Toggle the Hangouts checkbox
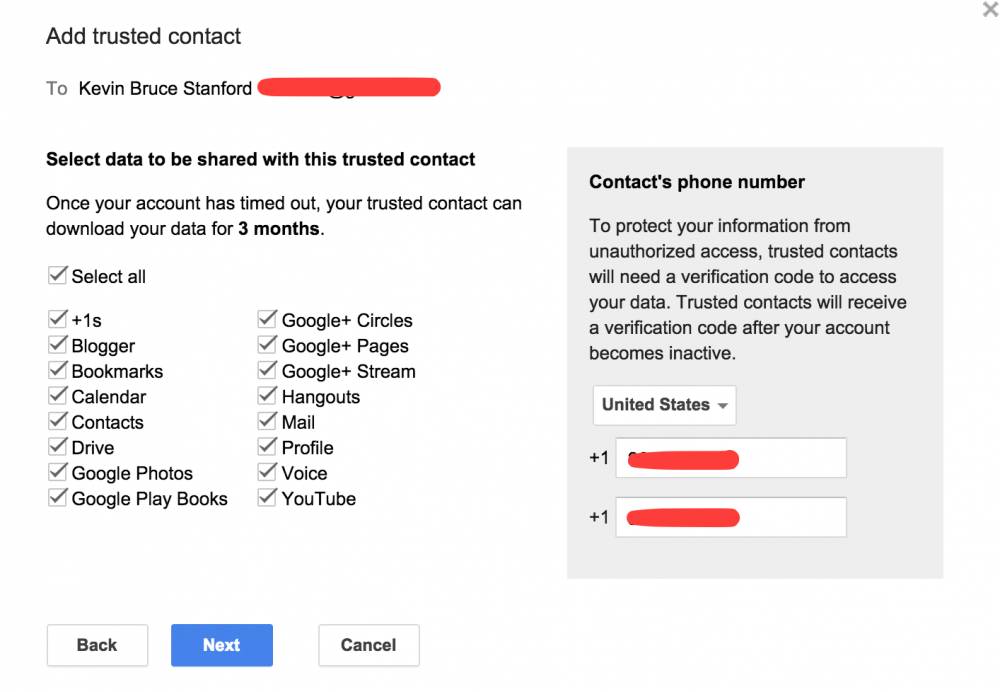 (x=267, y=395)
